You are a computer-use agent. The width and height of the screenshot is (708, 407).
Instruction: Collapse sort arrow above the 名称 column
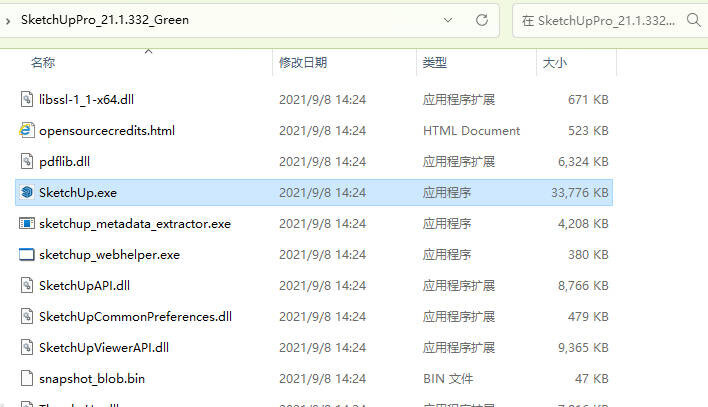coord(149,49)
